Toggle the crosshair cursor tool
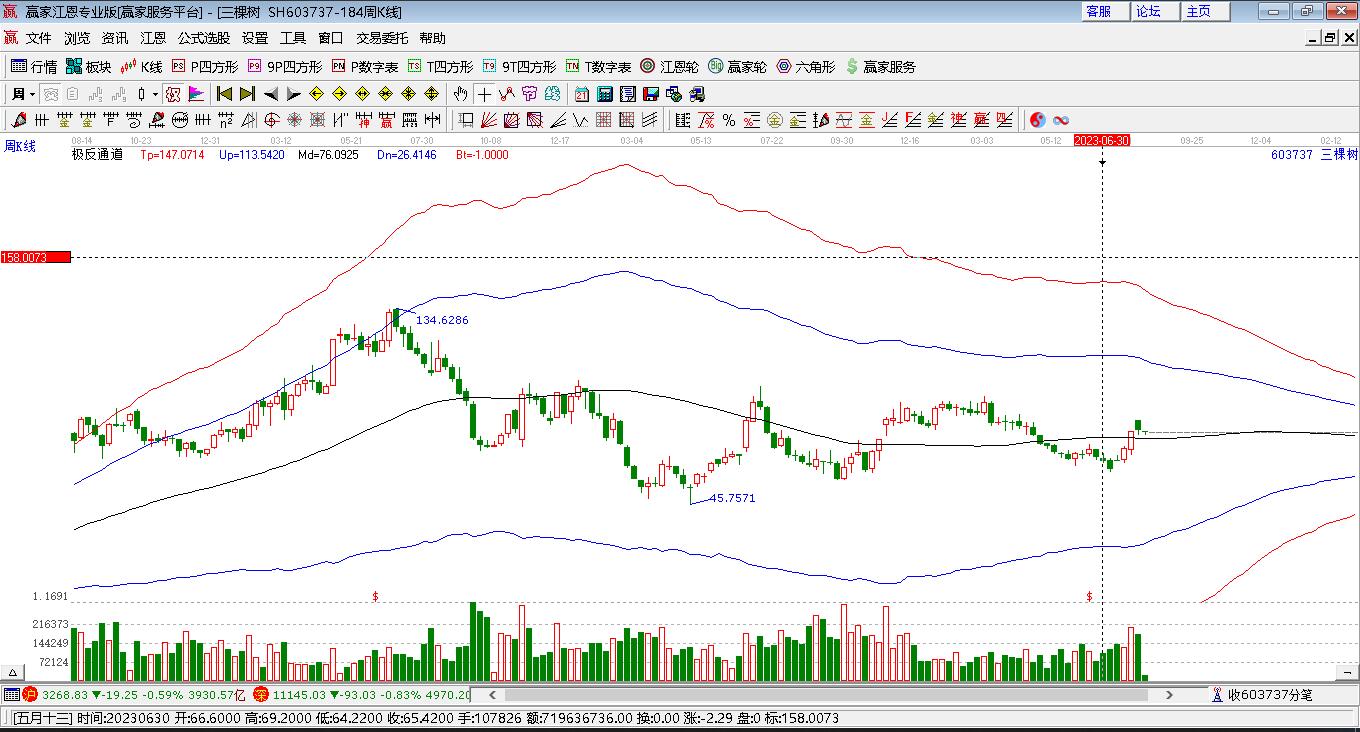Screen dimensions: 1360x732 (x=484, y=94)
